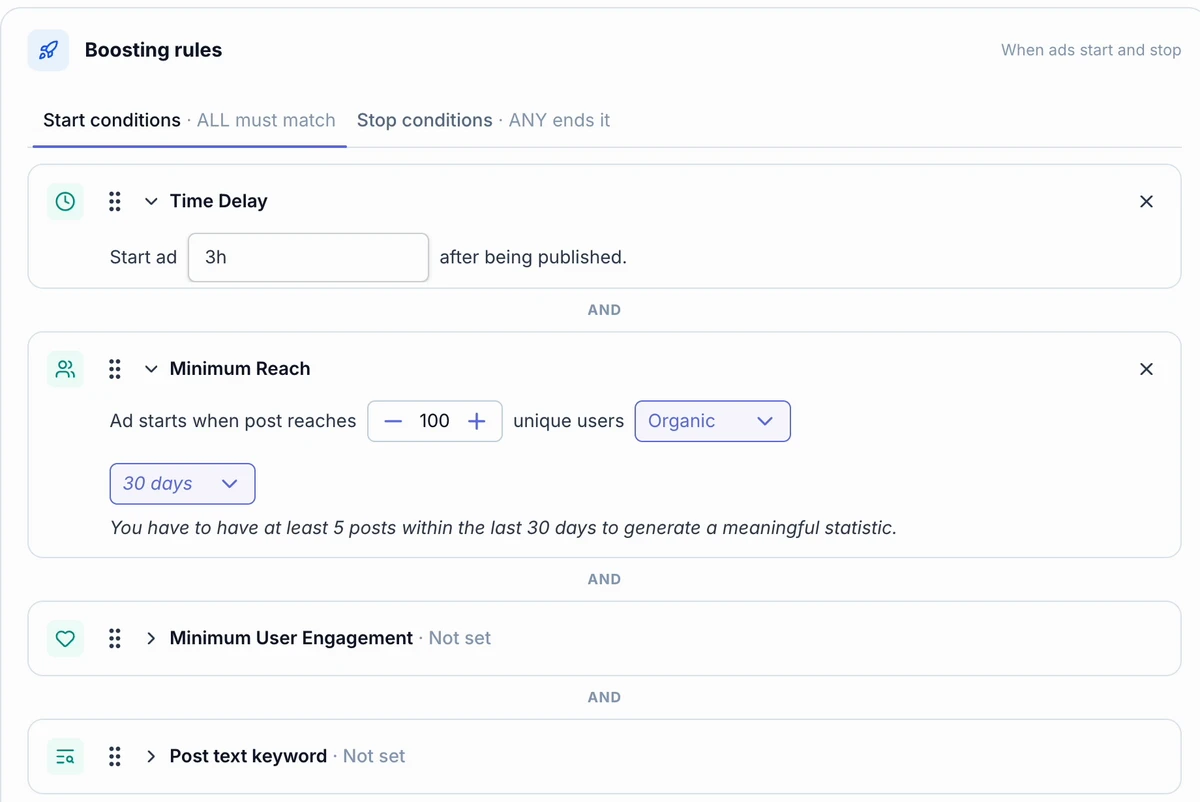The width and height of the screenshot is (1200, 802).
Task: Collapse the Time Delay section
Action: tap(151, 201)
